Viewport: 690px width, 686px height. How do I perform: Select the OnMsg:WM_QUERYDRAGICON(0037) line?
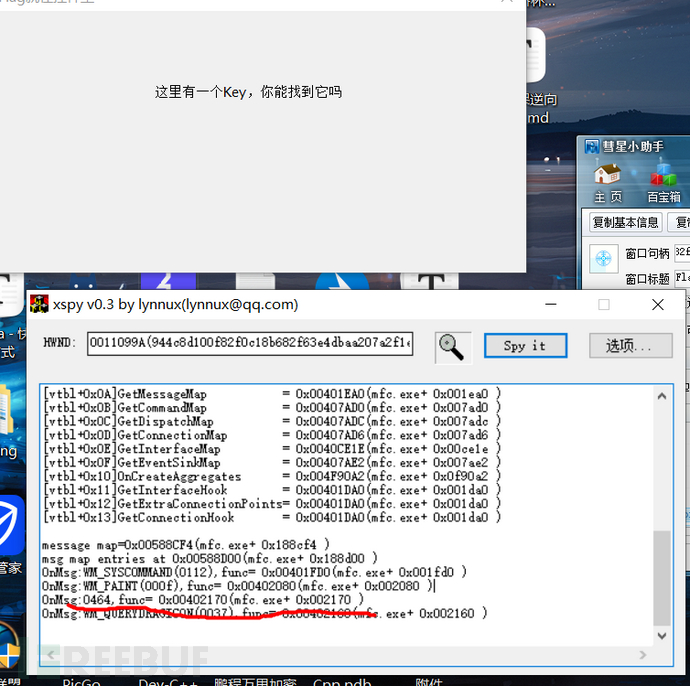pos(264,613)
